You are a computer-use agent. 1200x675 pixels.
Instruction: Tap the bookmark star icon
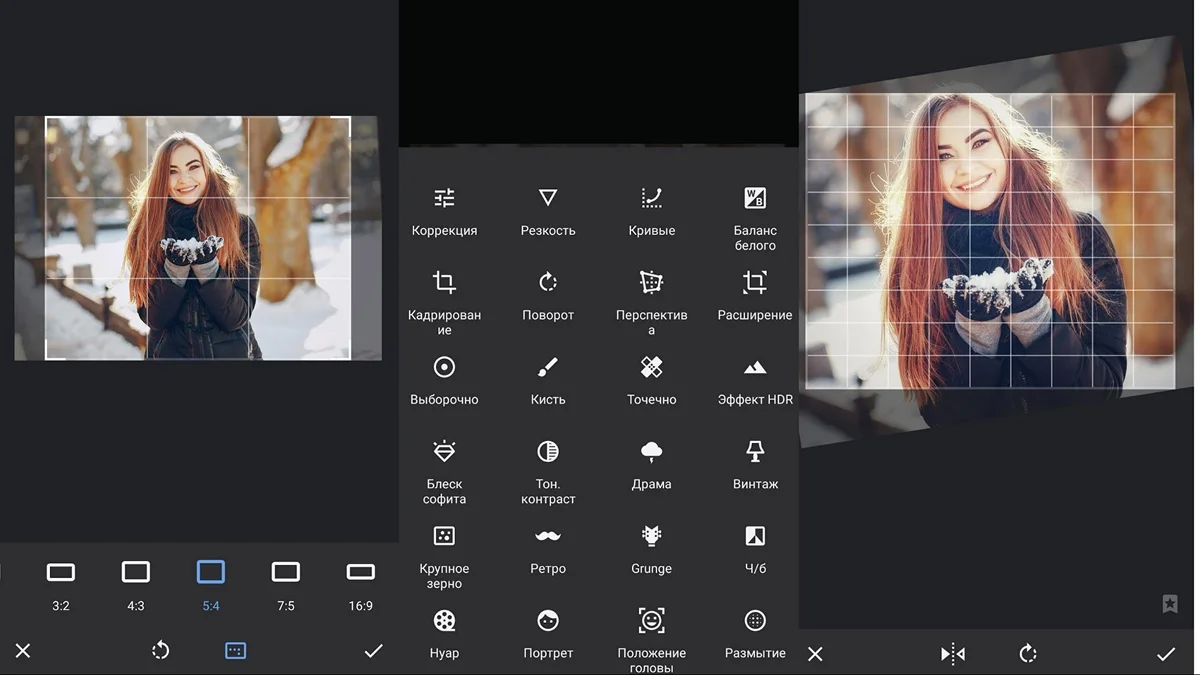1170,604
